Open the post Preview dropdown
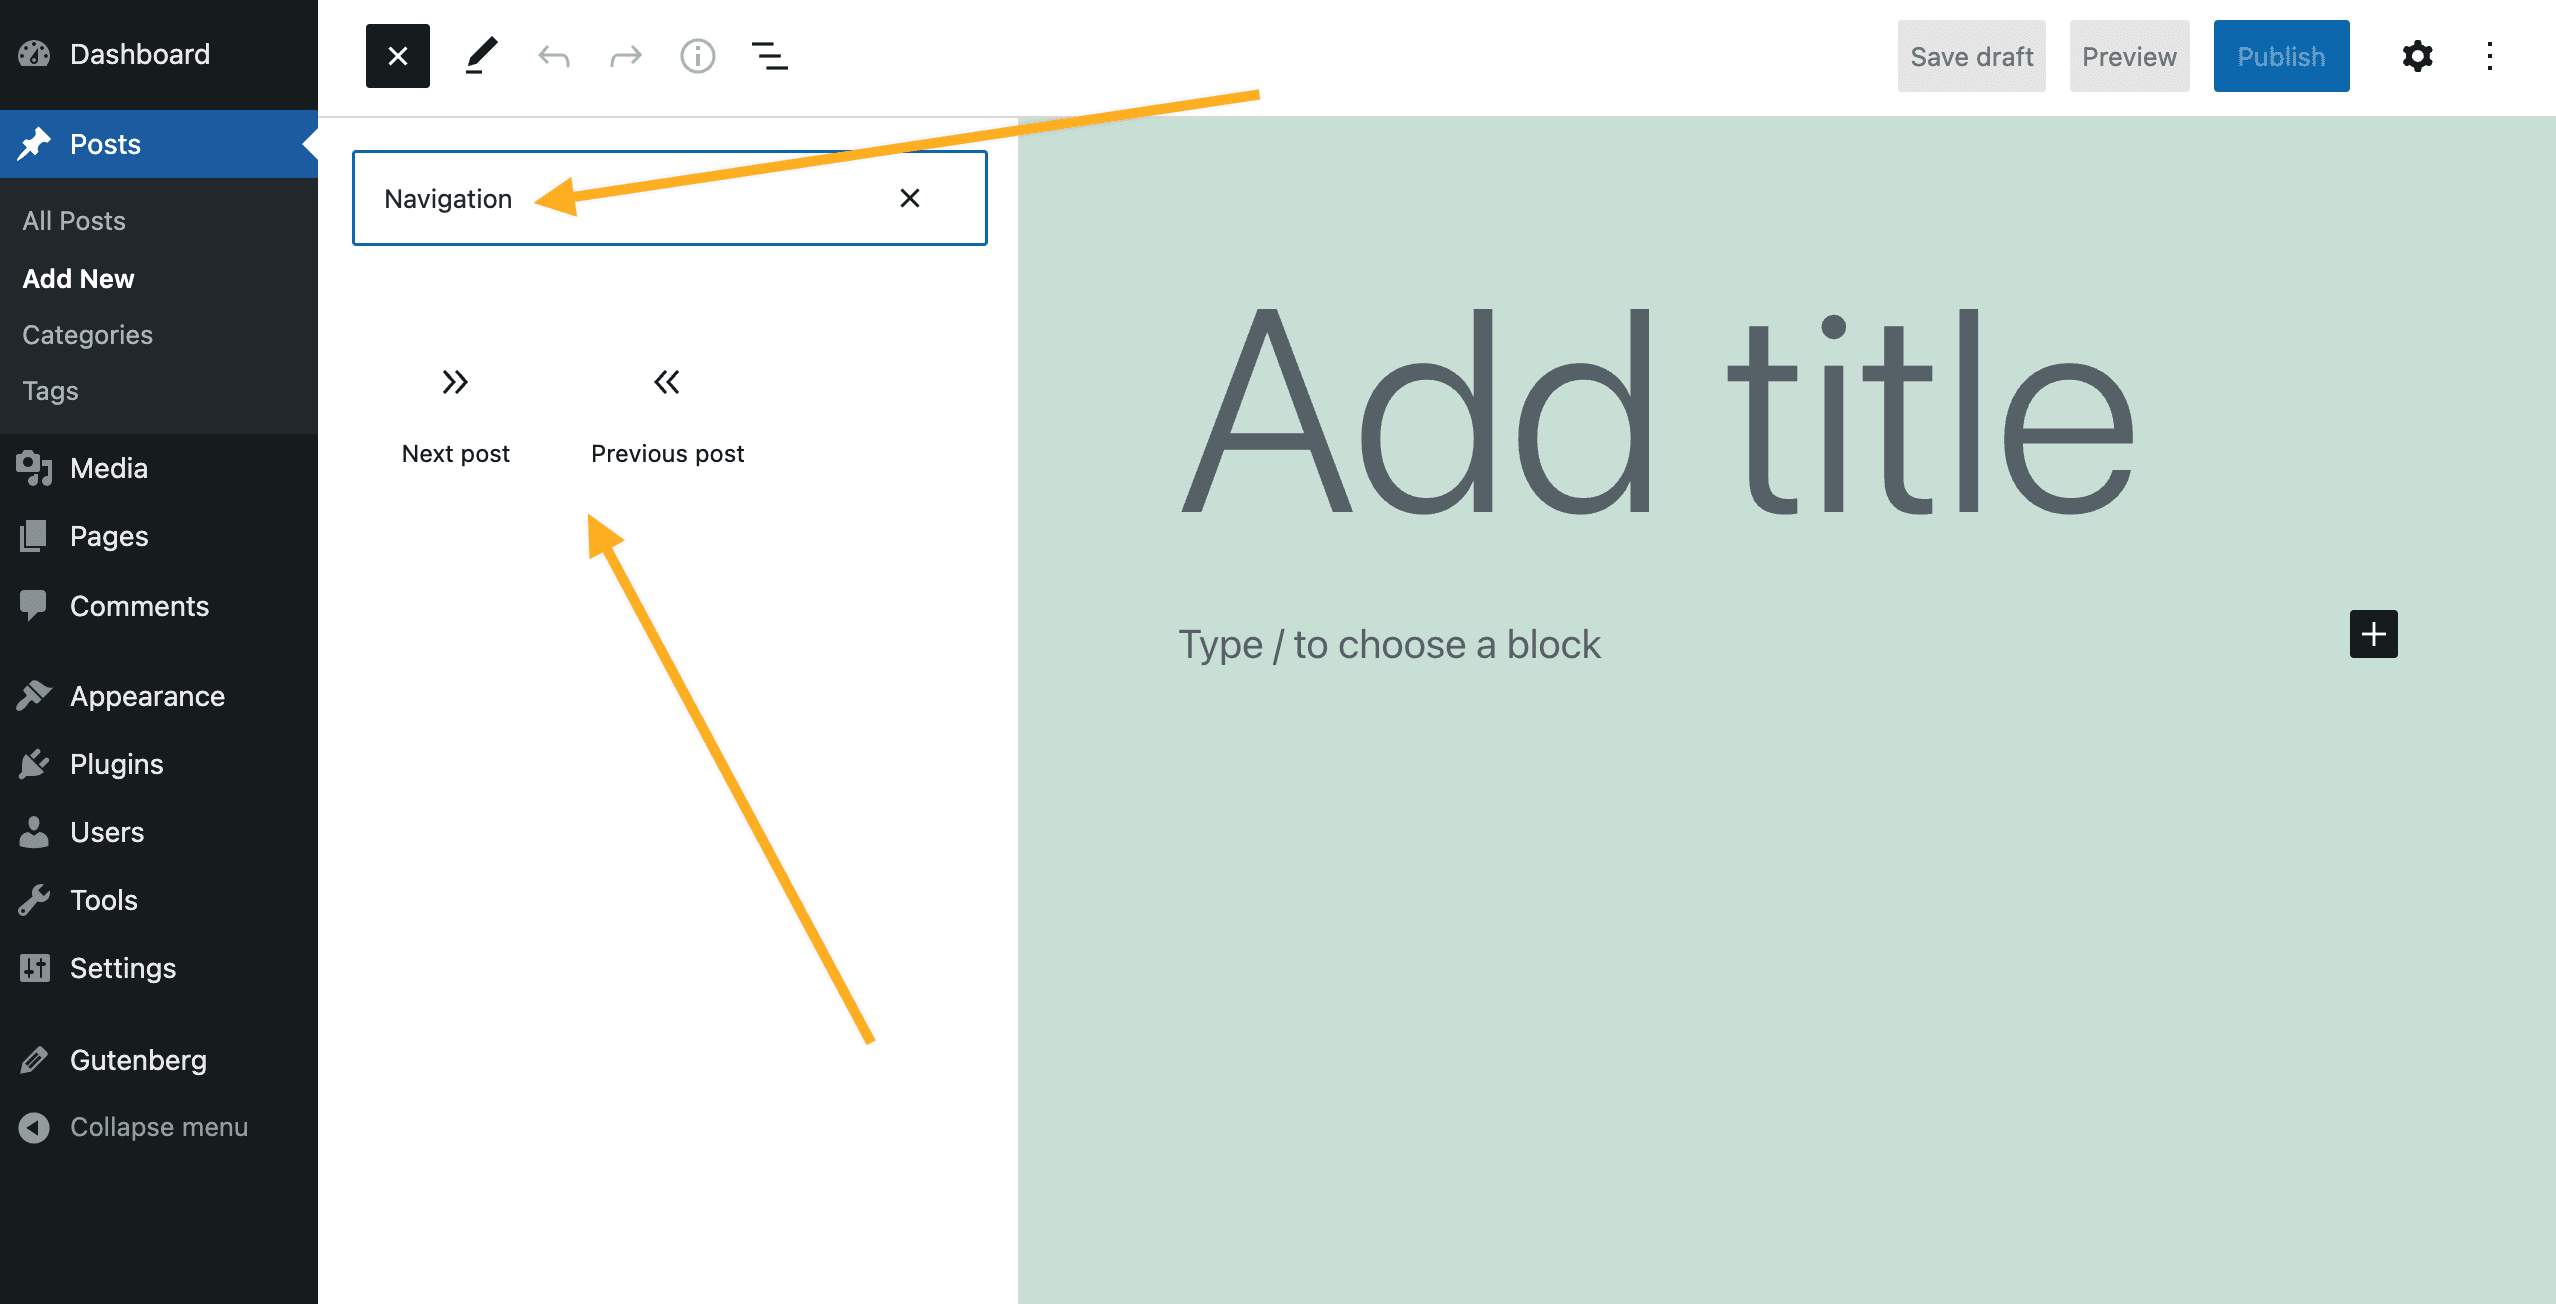The image size is (2556, 1304). tap(2128, 56)
